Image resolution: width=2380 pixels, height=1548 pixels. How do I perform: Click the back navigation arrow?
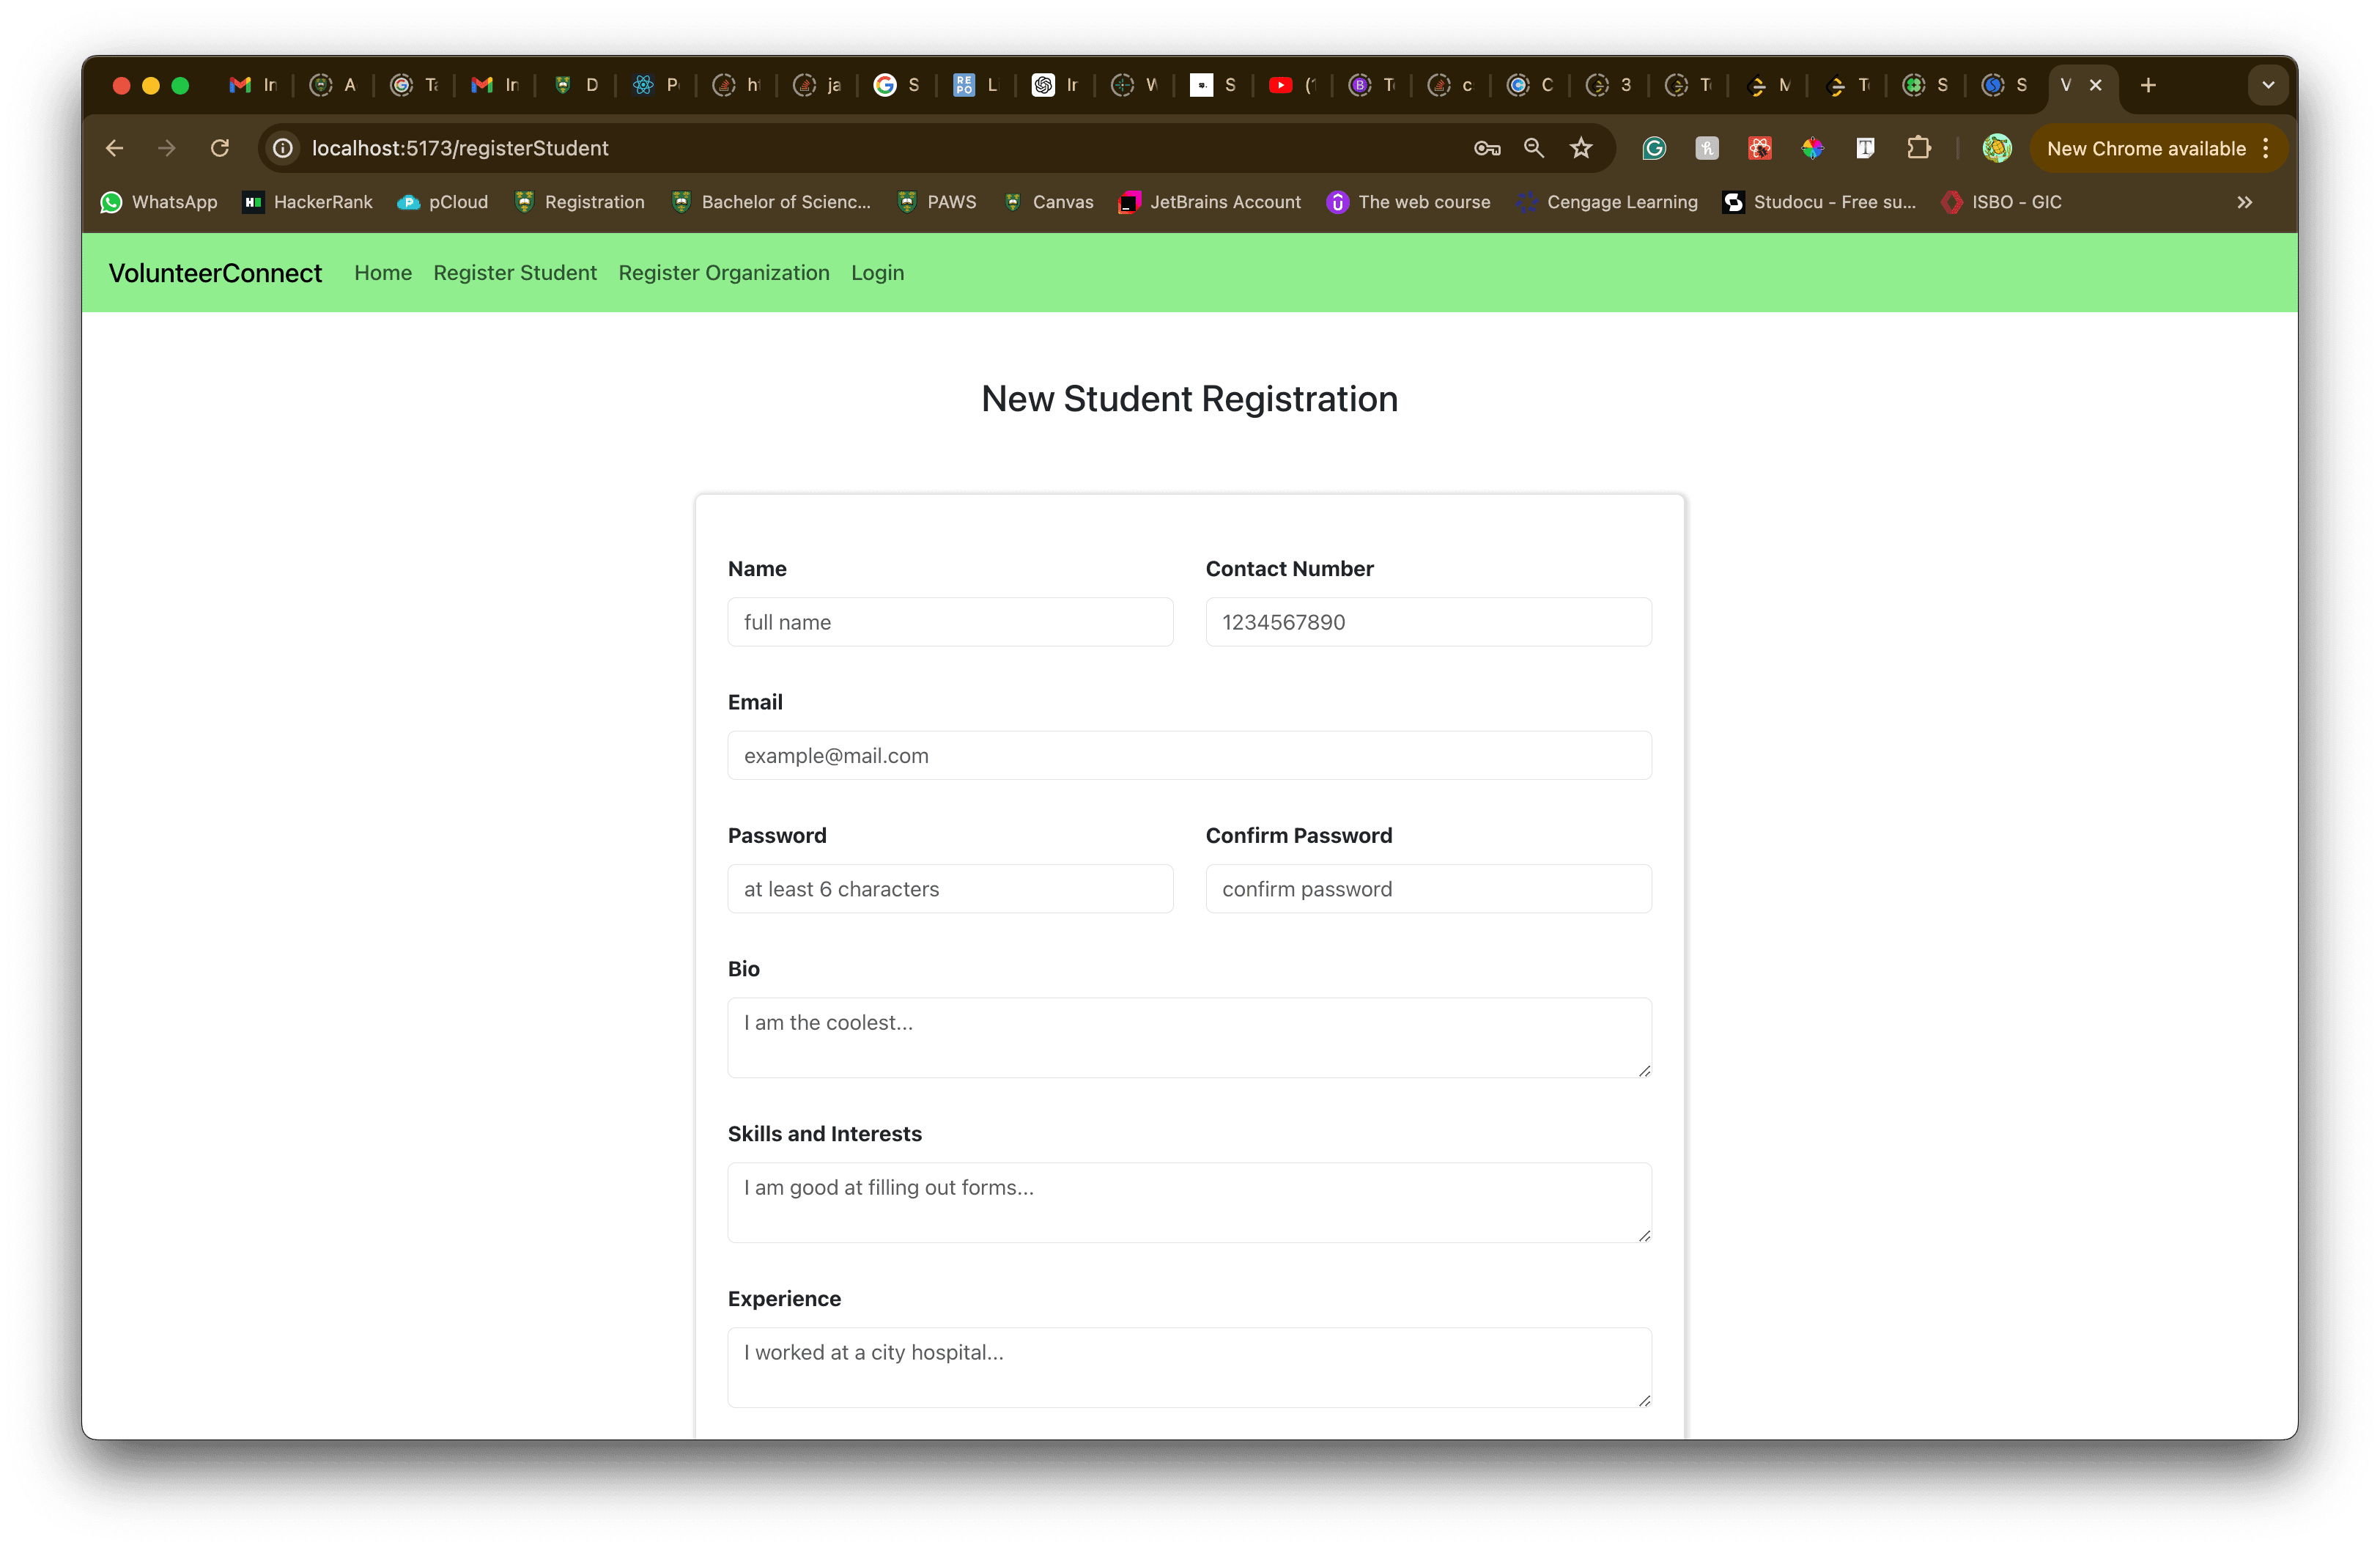point(114,148)
